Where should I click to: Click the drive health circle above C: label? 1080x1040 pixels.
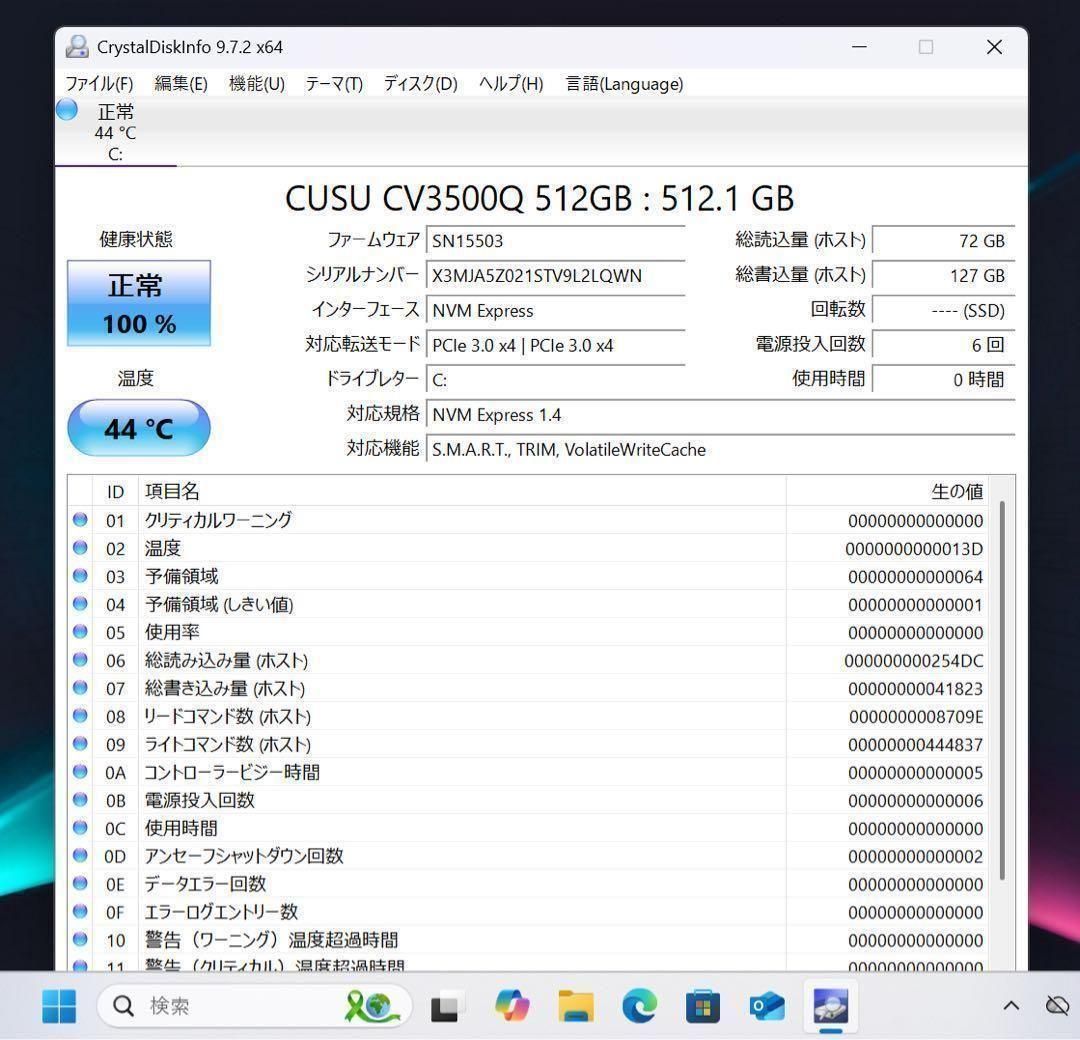66,110
